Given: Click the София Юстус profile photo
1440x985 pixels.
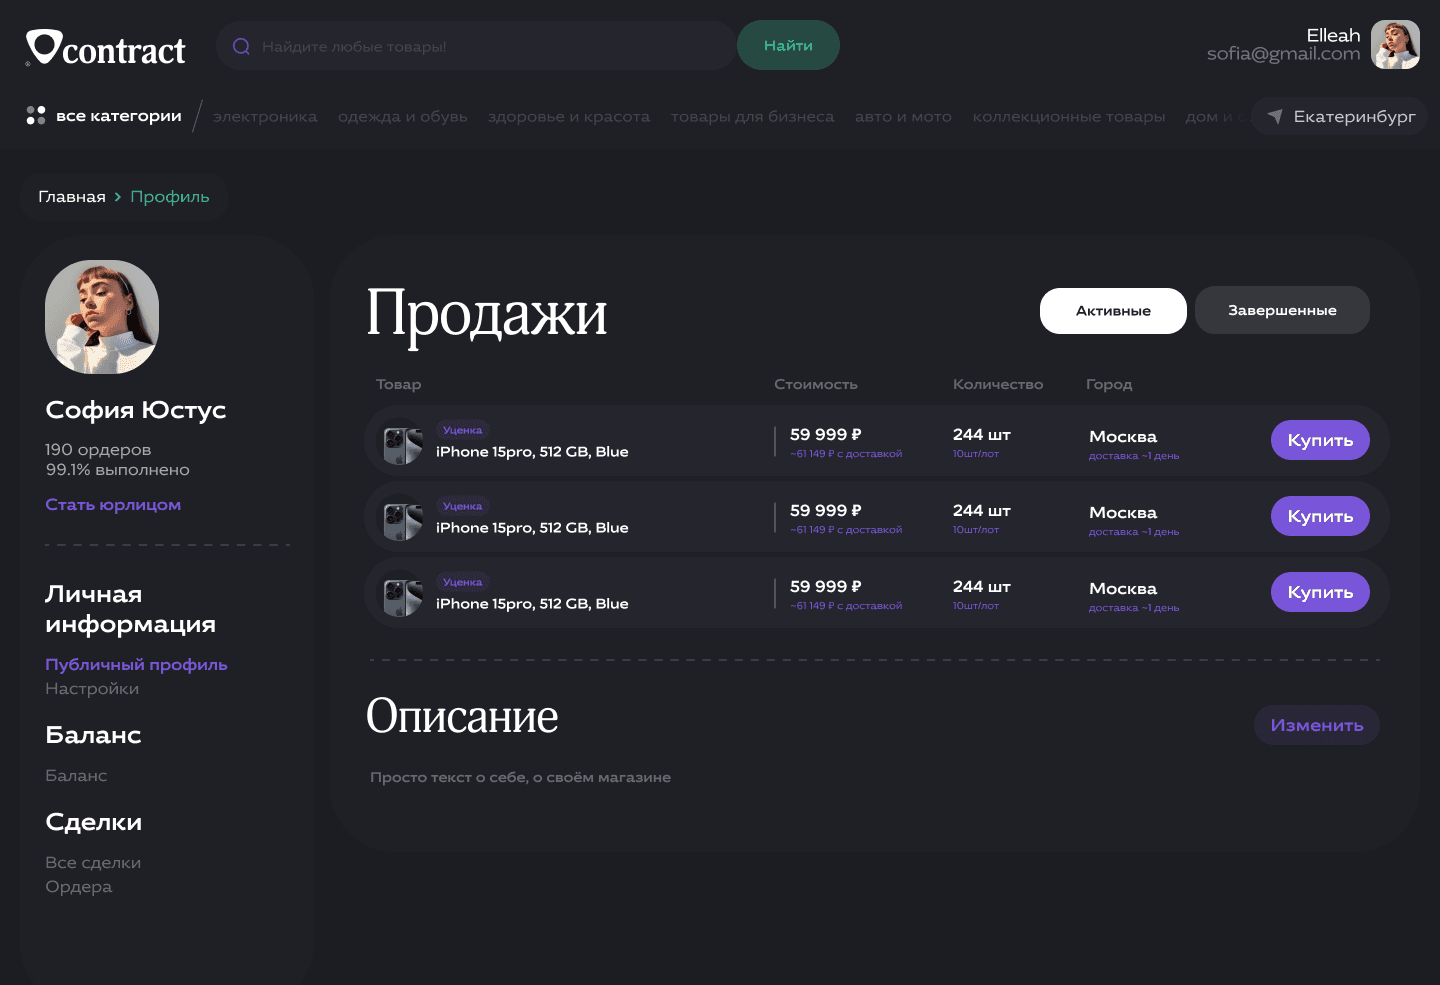Looking at the screenshot, I should (x=102, y=317).
